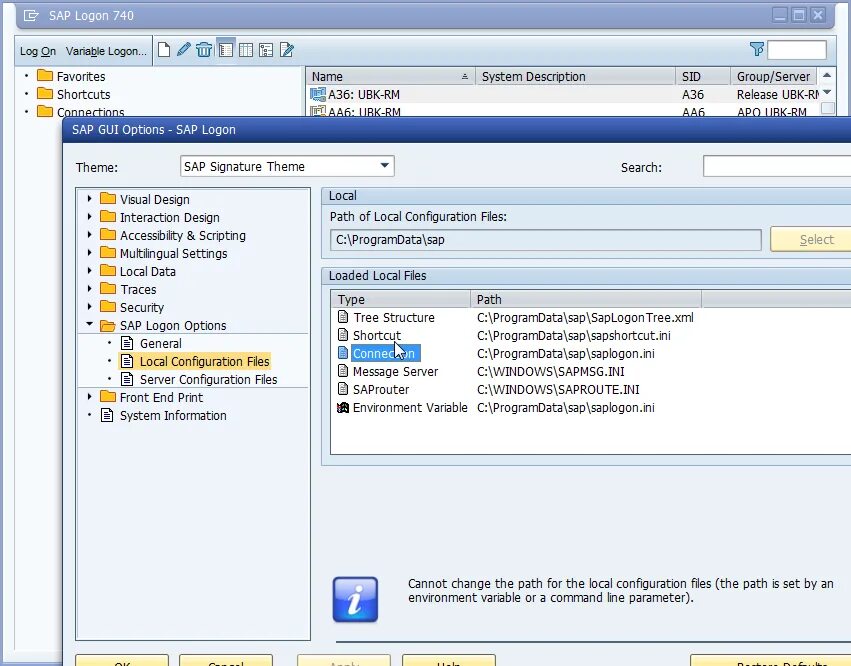The width and height of the screenshot is (851, 666).
Task: Click the Edit pencil icon in toolbar
Action: pyautogui.click(x=183, y=50)
